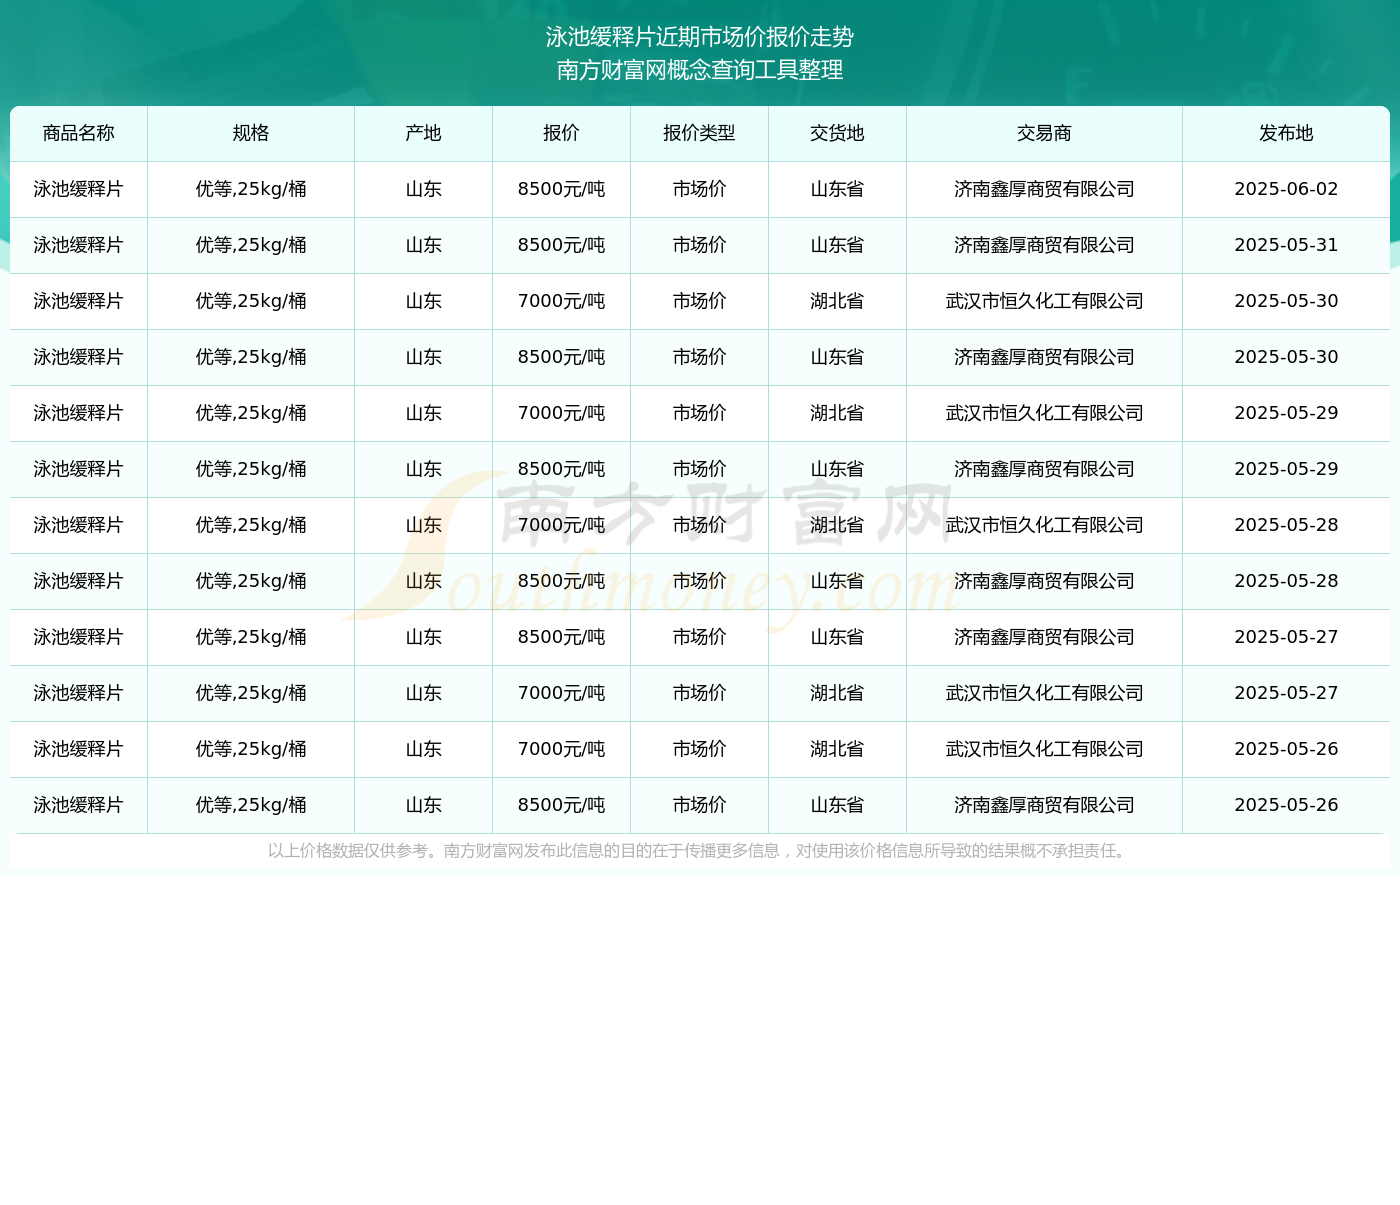Click the title 泳池缓释片近期市场价报价走势

pos(700,37)
